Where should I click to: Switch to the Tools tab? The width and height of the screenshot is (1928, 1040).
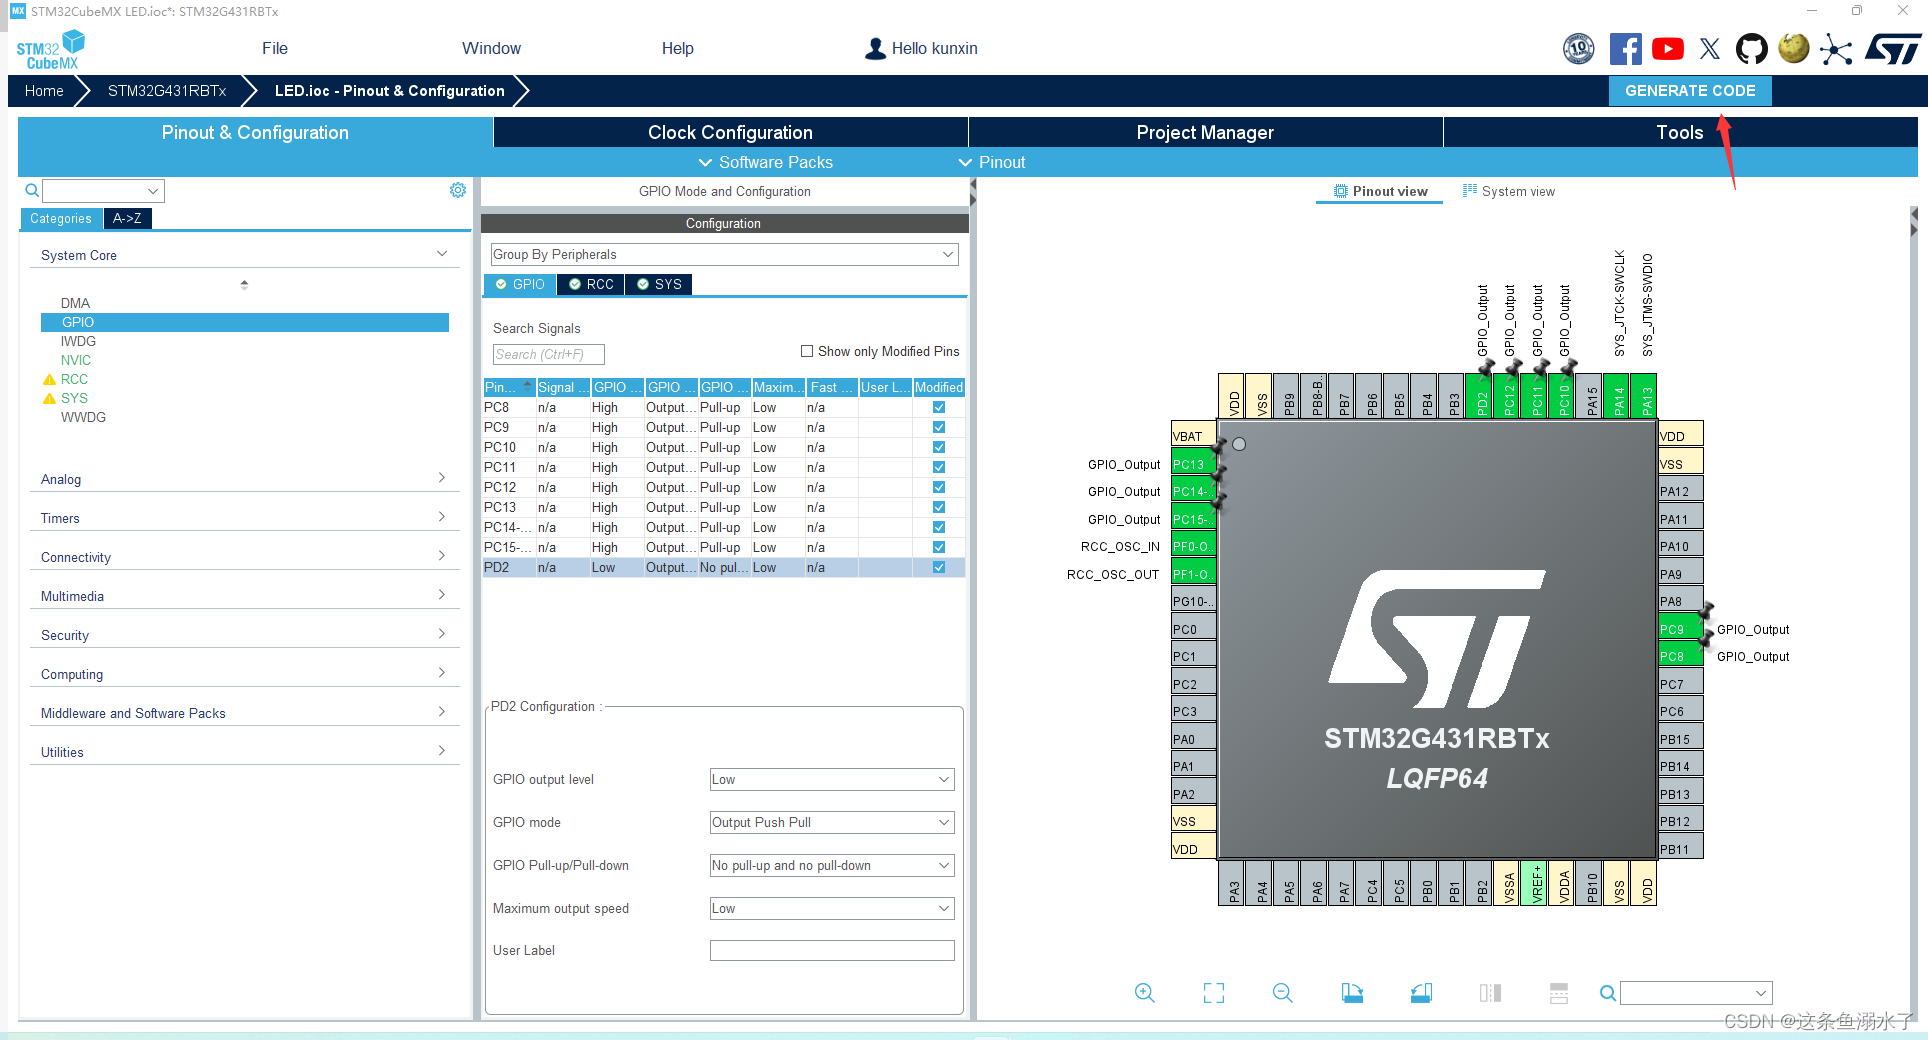1680,132
